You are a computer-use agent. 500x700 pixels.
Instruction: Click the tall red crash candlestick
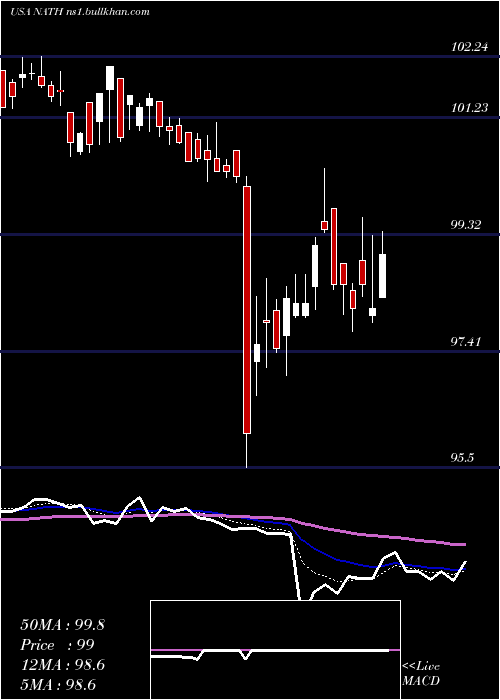pyautogui.click(x=246, y=310)
